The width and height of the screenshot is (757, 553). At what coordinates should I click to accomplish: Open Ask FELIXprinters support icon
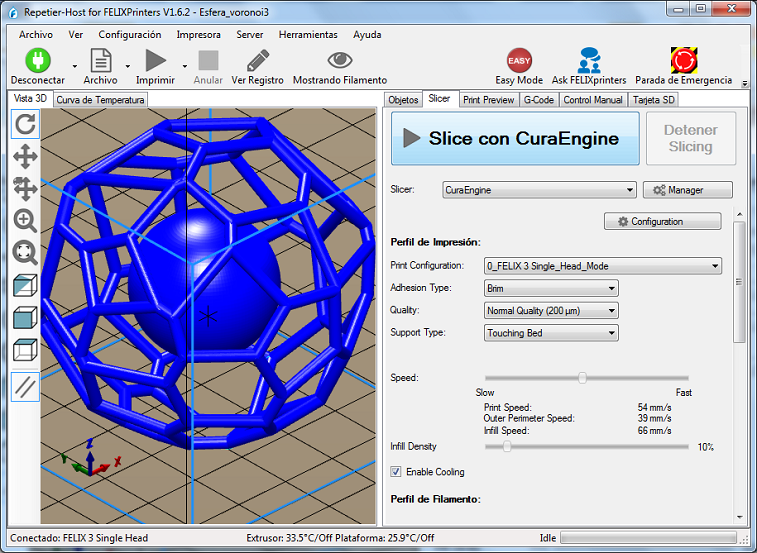pos(589,60)
